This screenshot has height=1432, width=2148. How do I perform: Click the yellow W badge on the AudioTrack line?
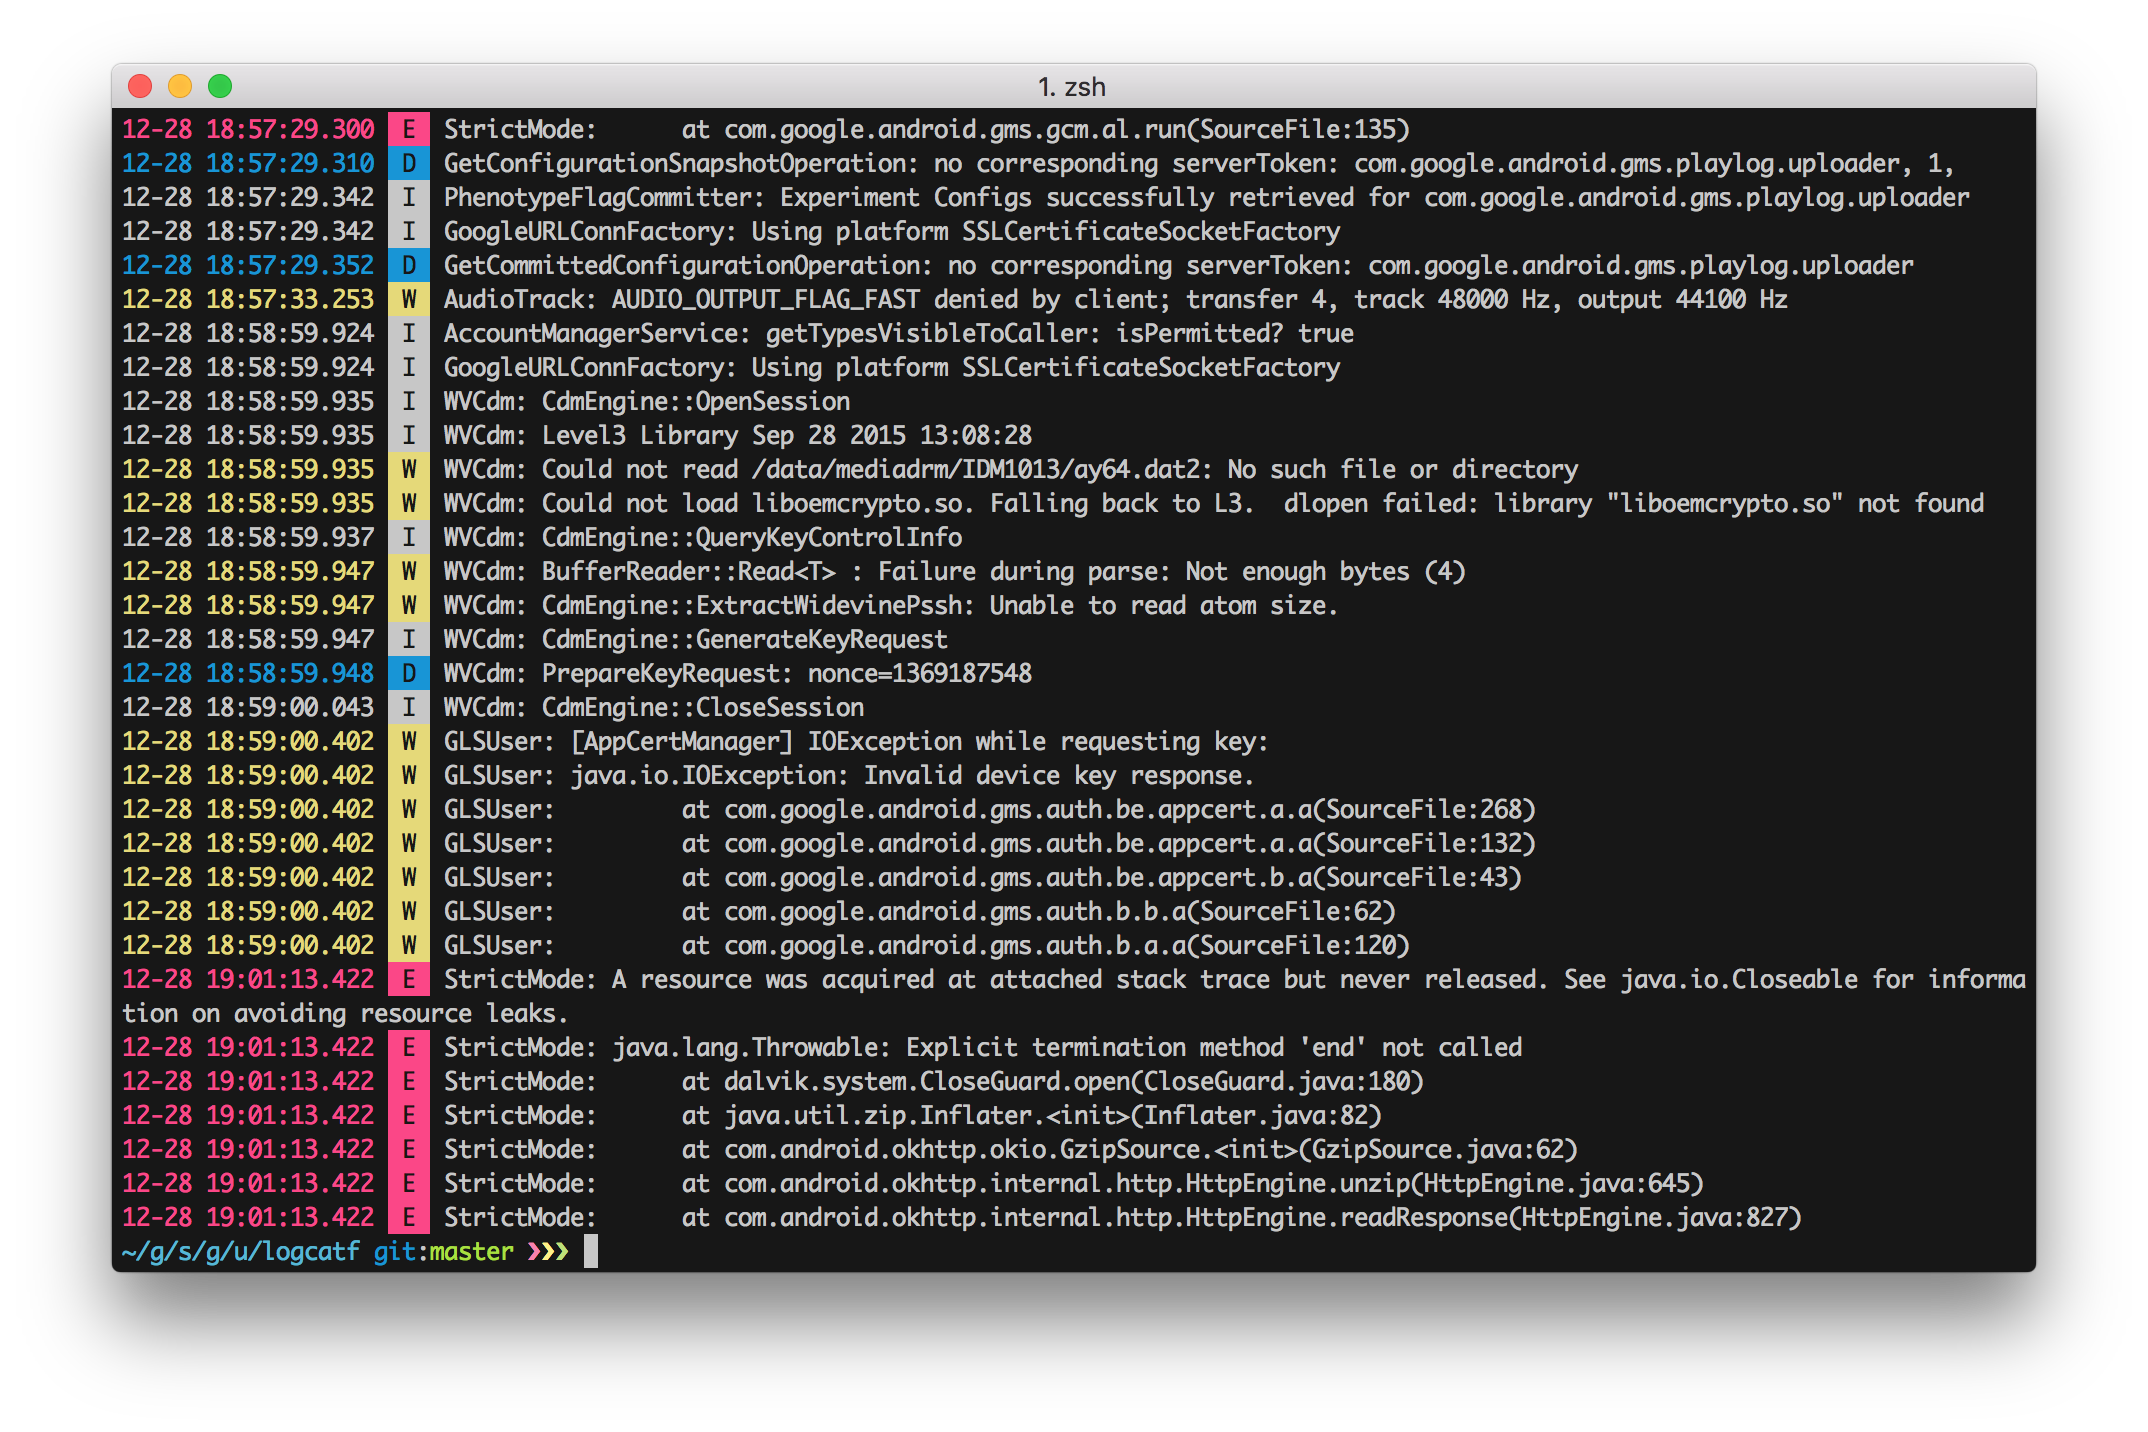point(409,299)
